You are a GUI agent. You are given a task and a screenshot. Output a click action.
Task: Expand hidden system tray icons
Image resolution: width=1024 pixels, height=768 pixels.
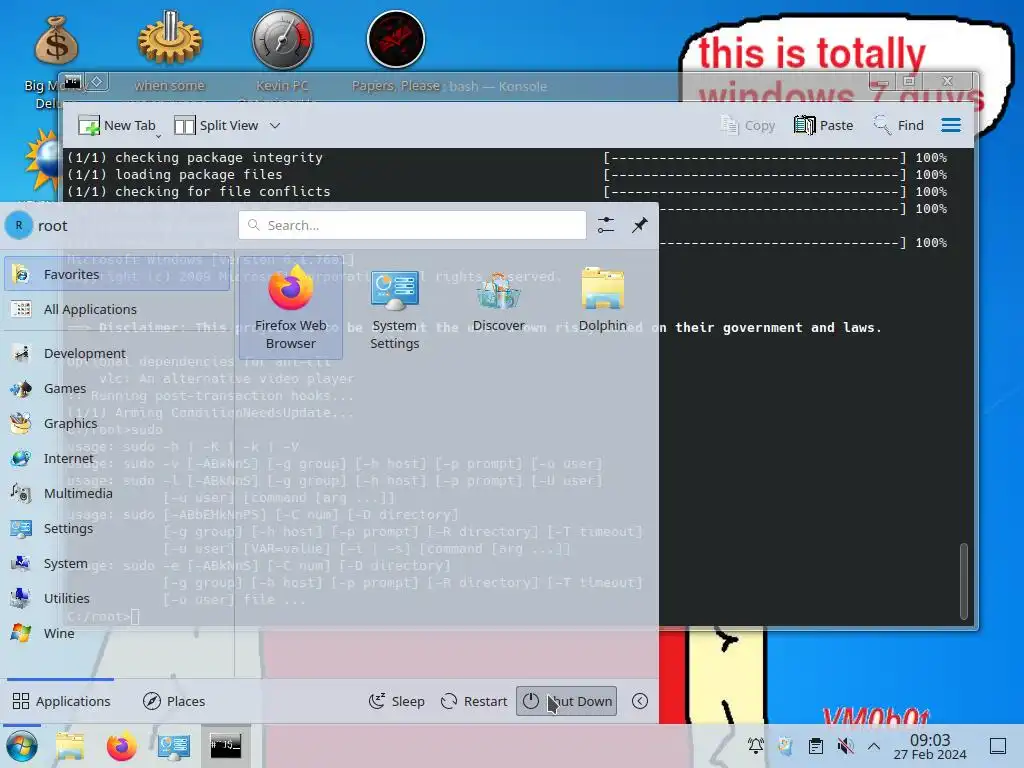pos(874,746)
